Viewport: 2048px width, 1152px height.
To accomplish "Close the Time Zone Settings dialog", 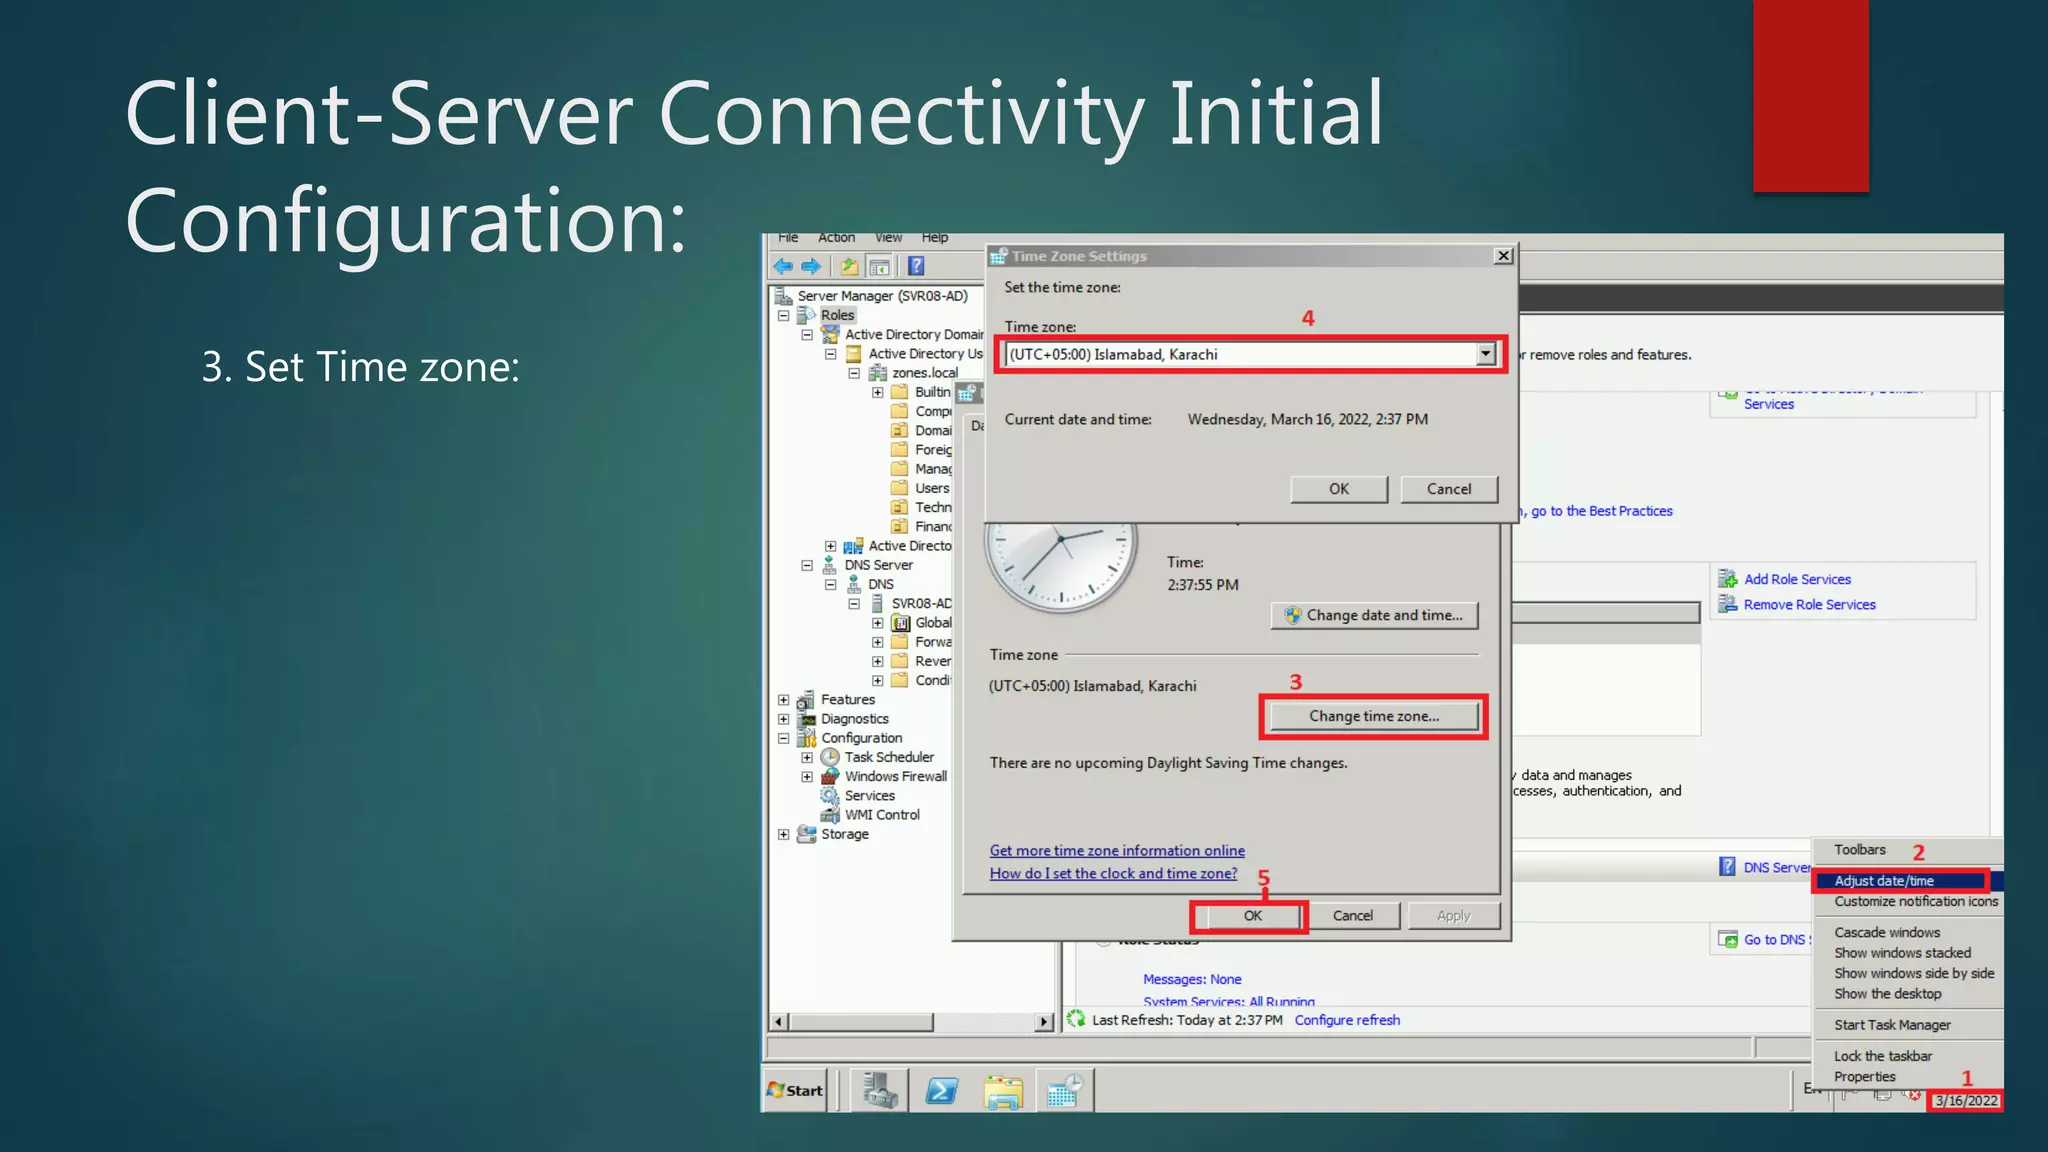I will (1502, 256).
